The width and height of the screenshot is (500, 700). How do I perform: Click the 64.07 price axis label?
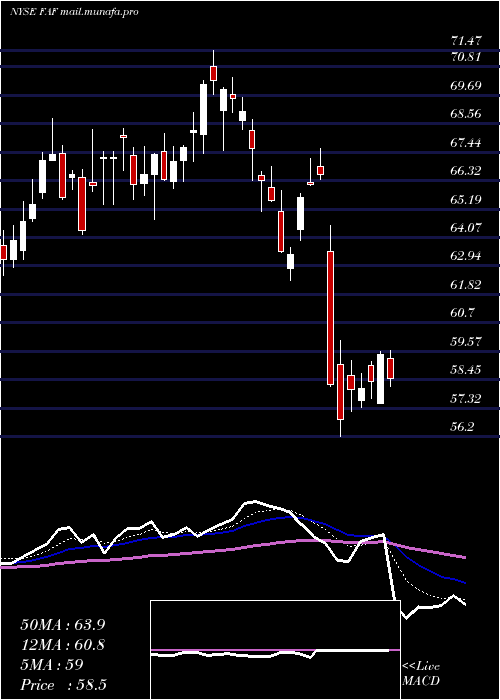[466, 228]
